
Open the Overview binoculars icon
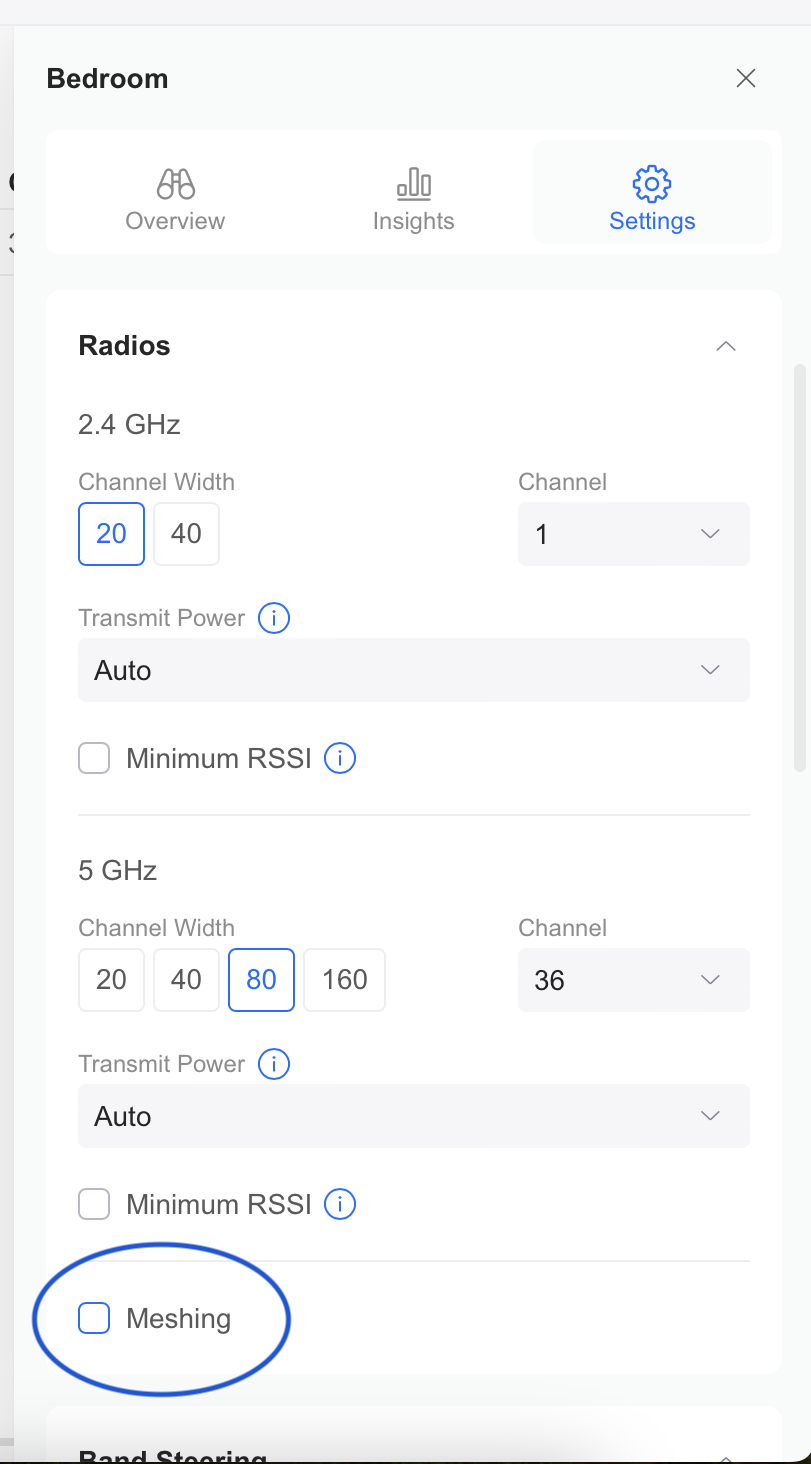point(175,184)
